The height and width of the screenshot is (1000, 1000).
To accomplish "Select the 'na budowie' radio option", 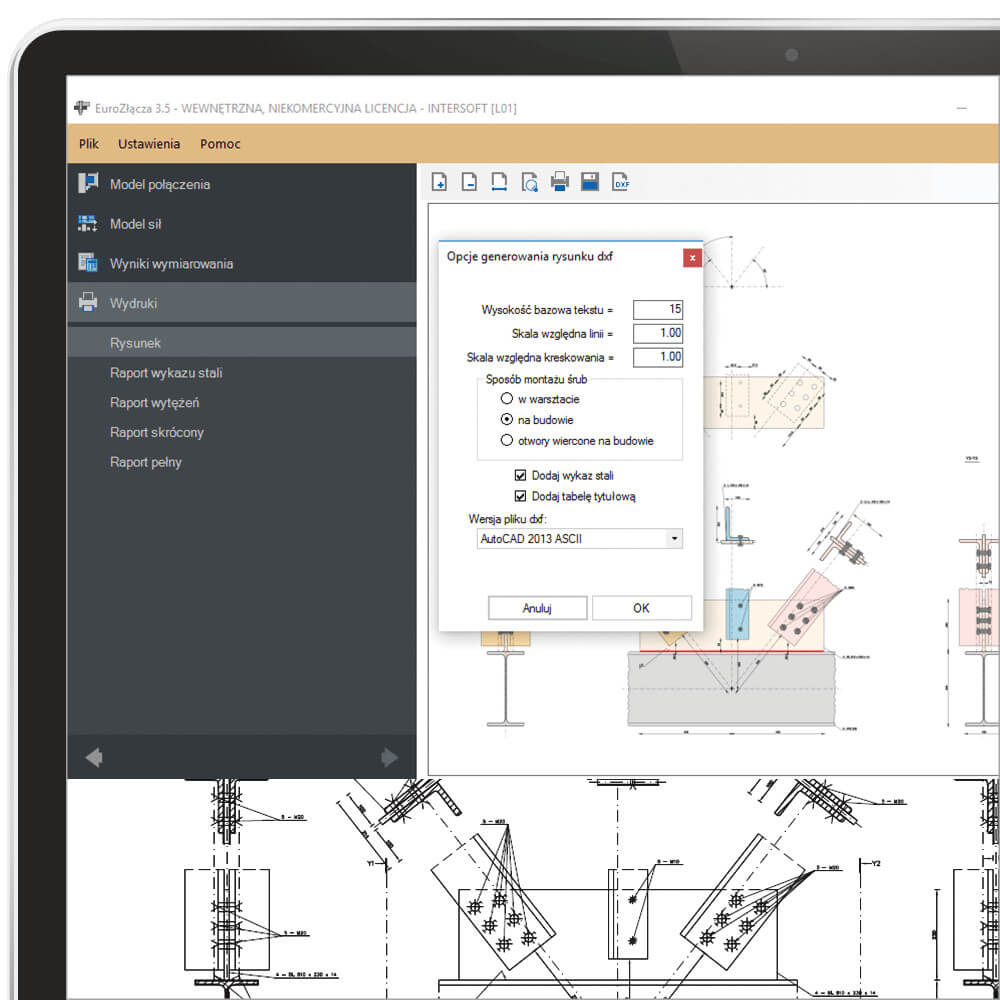I will [x=506, y=420].
